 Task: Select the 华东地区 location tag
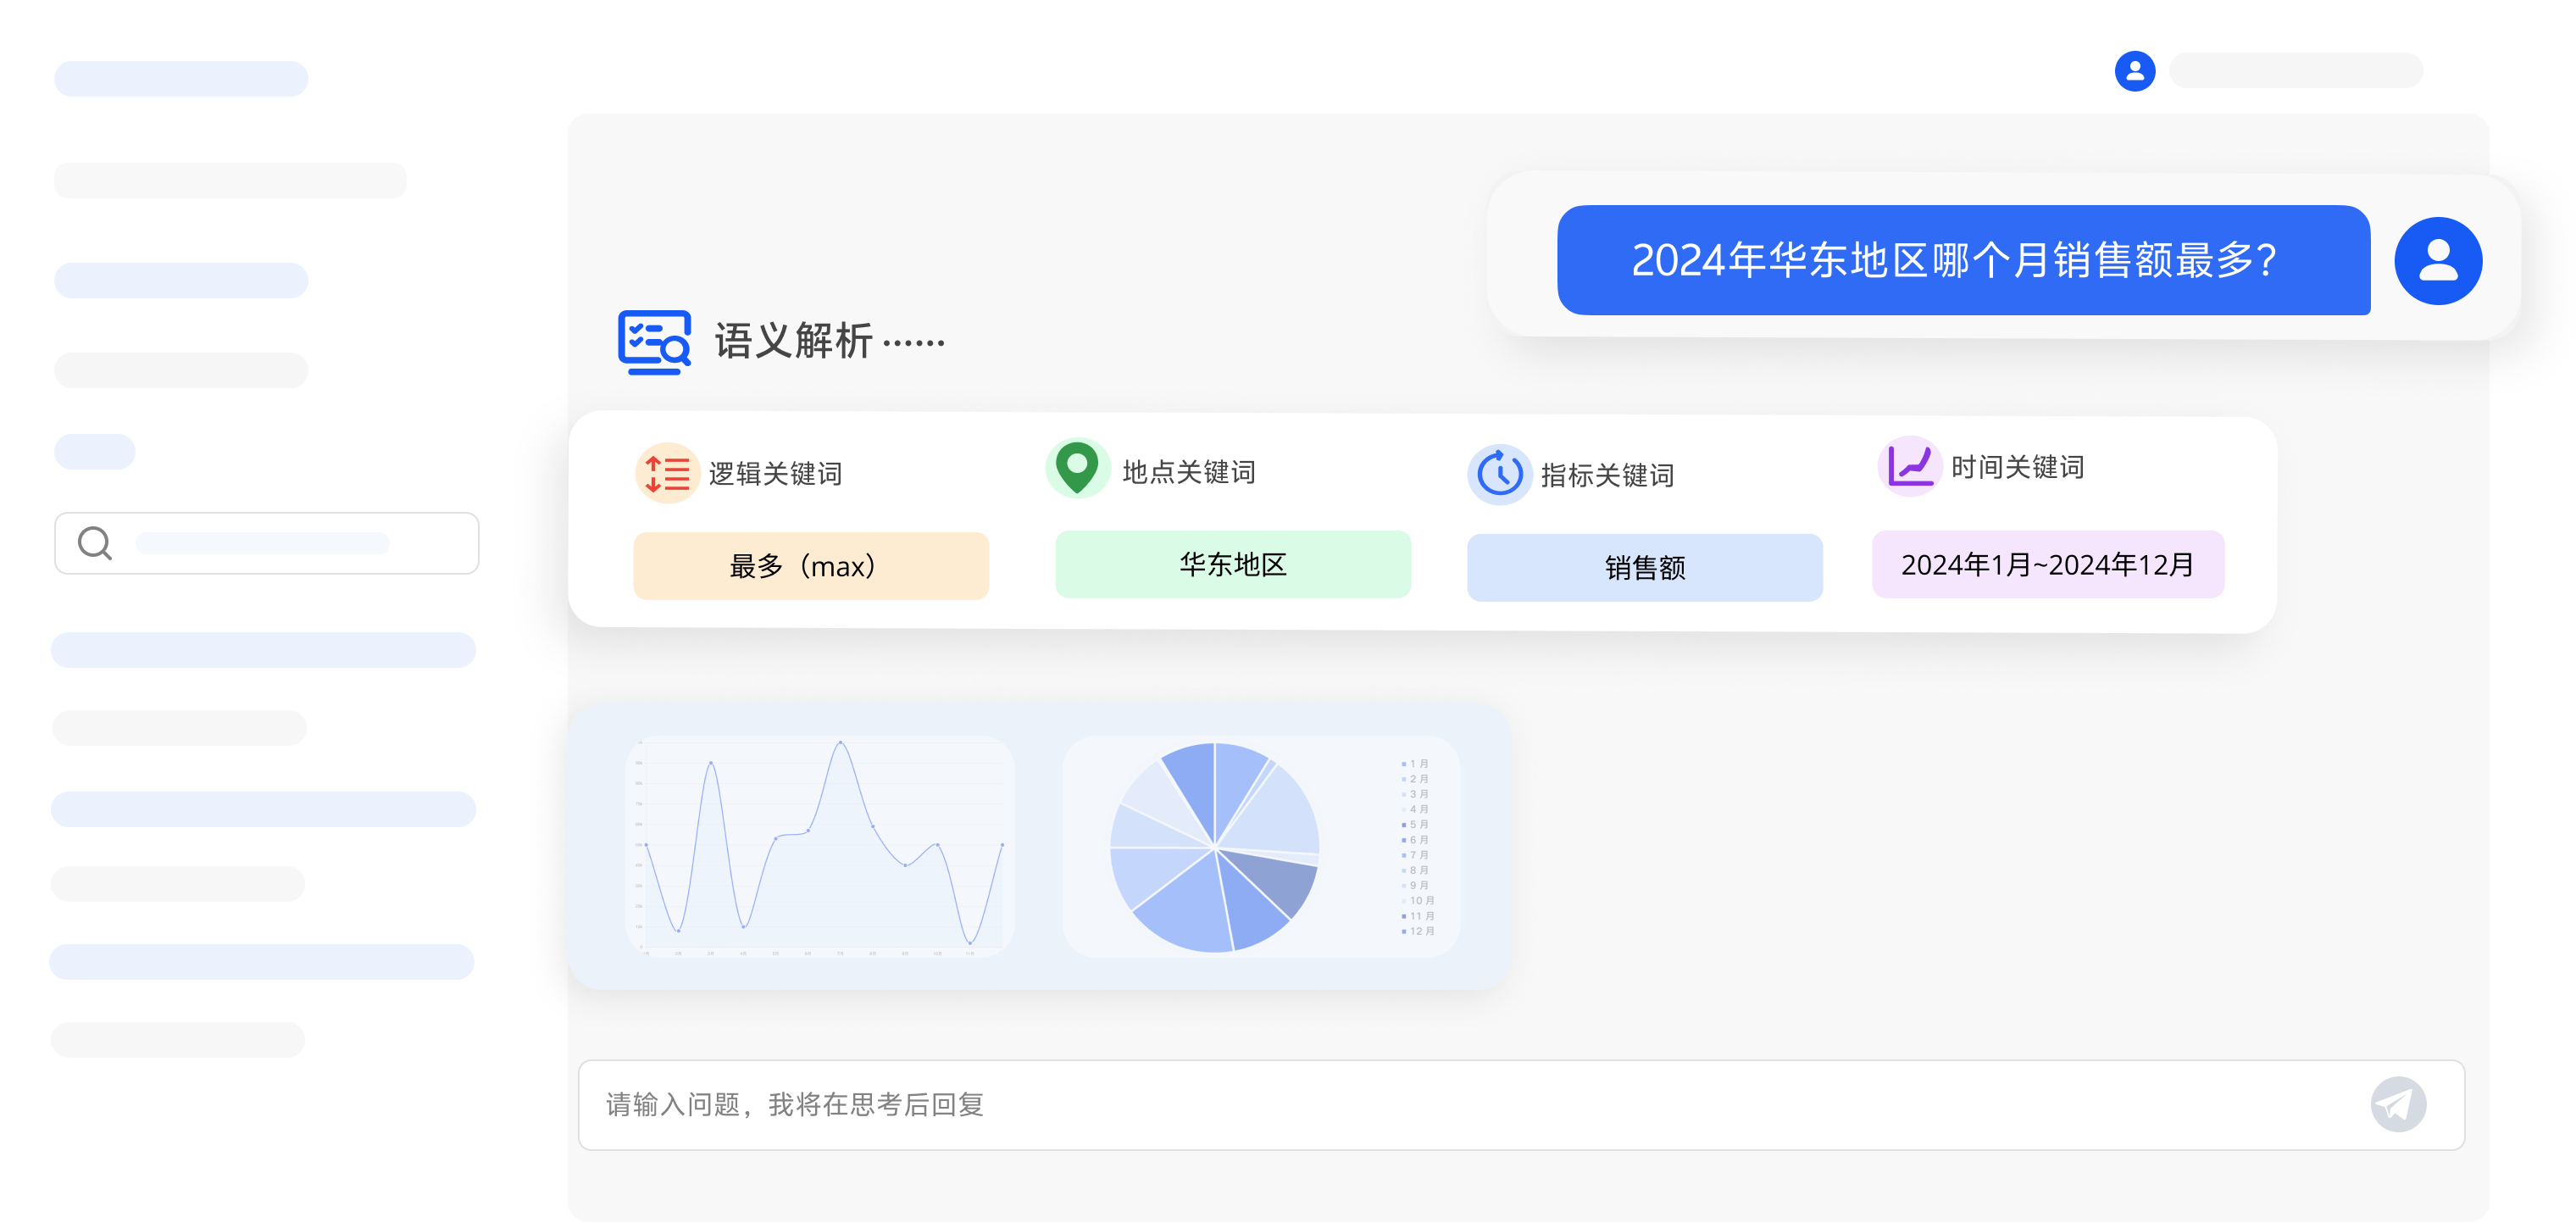click(1233, 565)
